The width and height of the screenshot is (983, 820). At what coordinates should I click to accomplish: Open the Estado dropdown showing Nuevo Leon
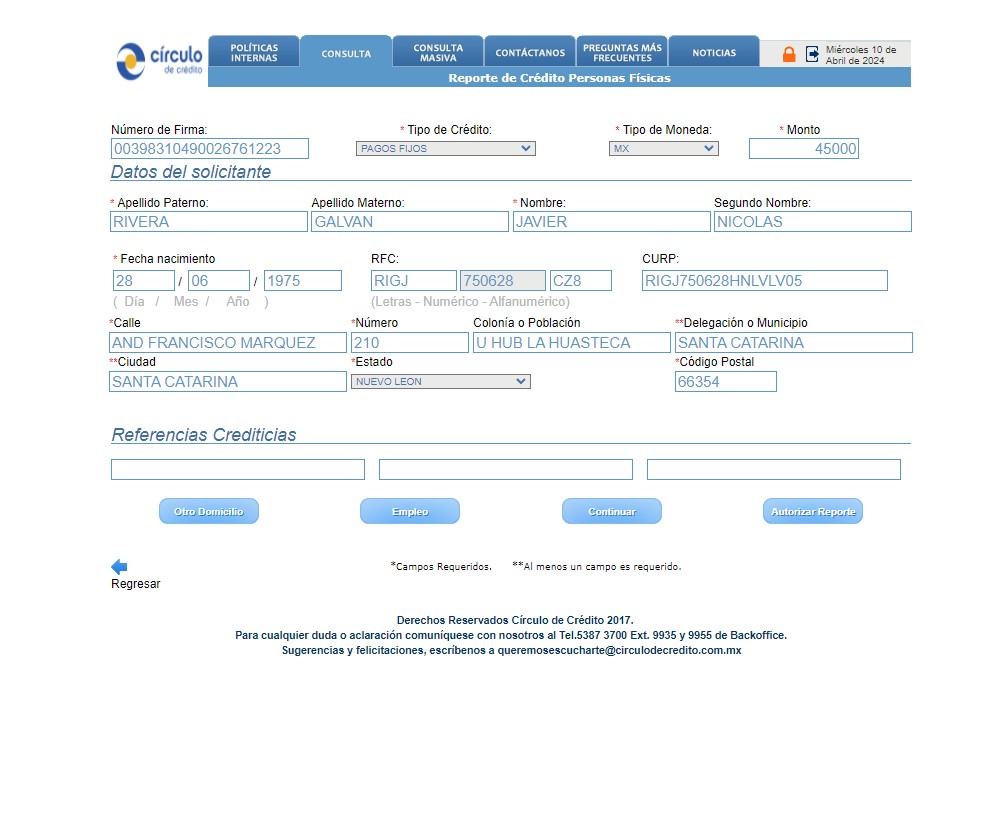pyautogui.click(x=440, y=382)
